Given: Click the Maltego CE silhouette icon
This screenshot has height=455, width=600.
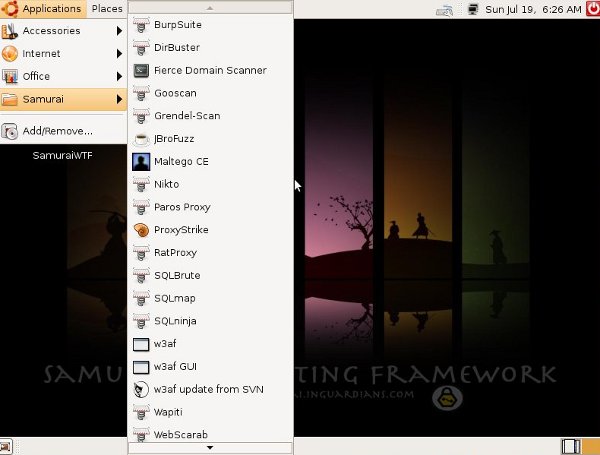Looking at the screenshot, I should (x=141, y=161).
